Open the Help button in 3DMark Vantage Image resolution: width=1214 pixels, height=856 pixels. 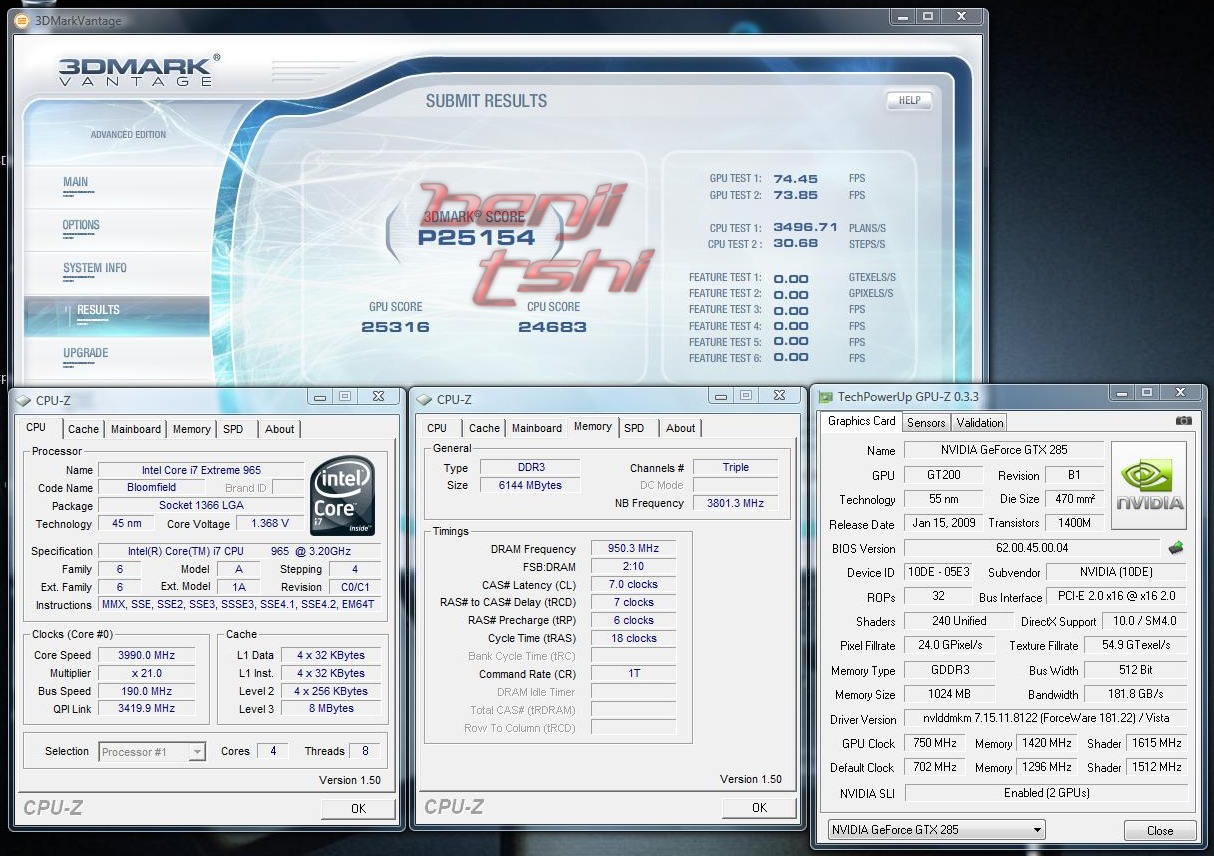click(908, 100)
